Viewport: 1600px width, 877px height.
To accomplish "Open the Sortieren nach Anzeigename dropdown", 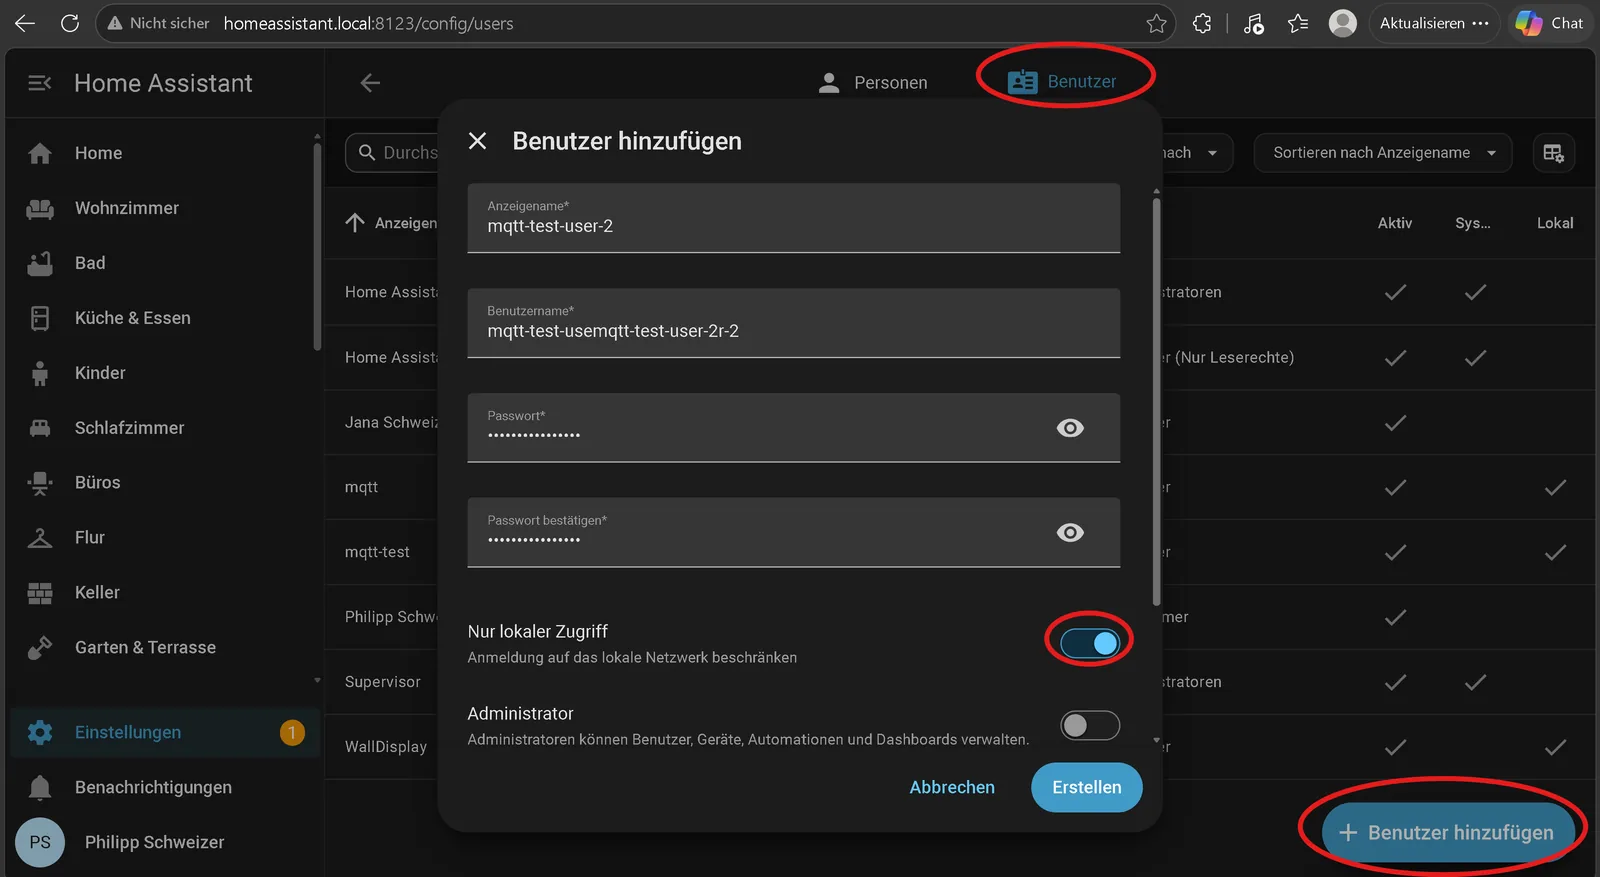I will coord(1383,153).
